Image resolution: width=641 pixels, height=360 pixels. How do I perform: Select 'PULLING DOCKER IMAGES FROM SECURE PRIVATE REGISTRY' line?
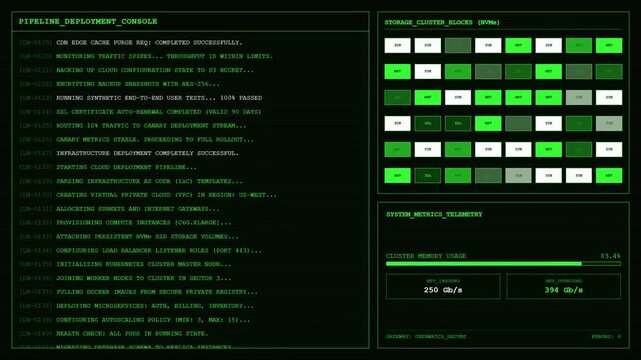[138, 292]
